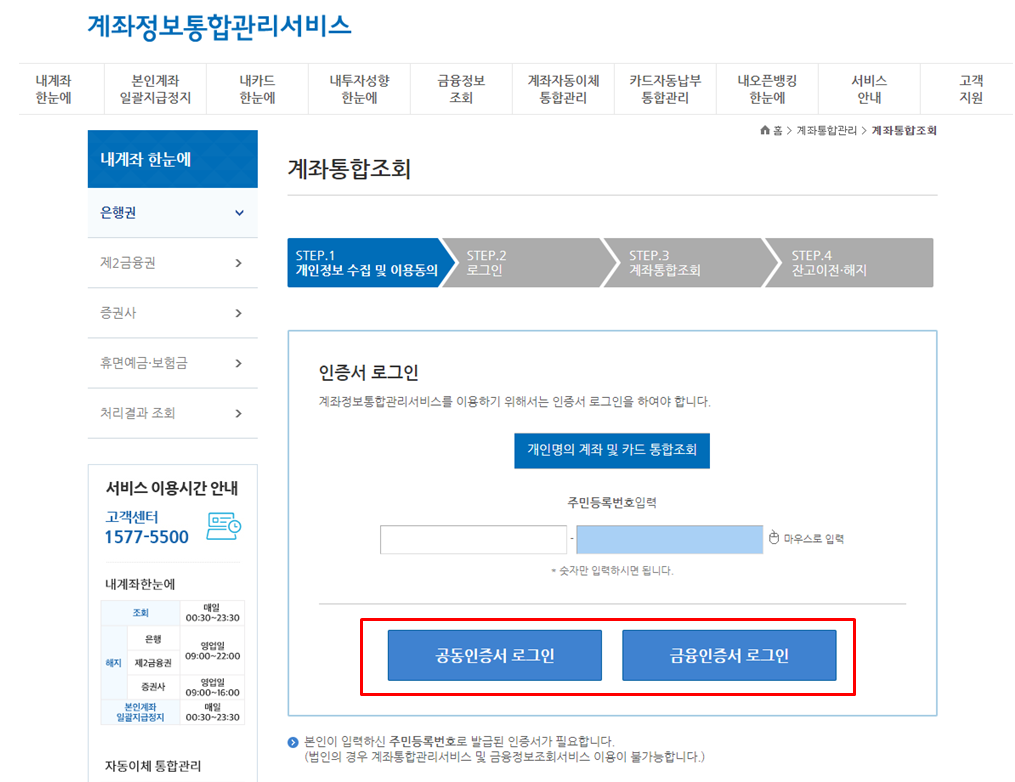This screenshot has width=1015, height=782.
Task: Click the 공동인증서 로그인 button
Action: [494, 655]
